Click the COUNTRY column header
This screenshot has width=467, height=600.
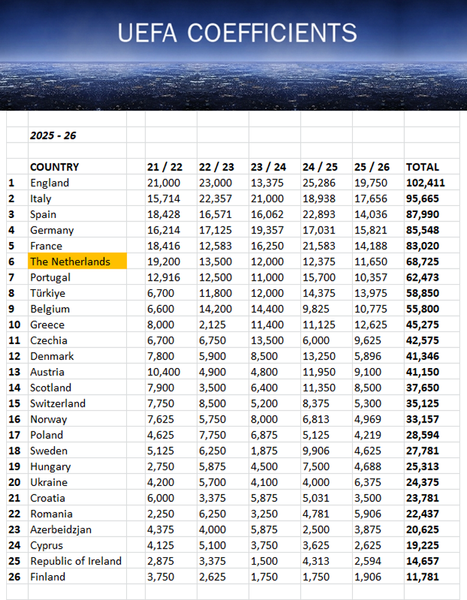[54, 167]
